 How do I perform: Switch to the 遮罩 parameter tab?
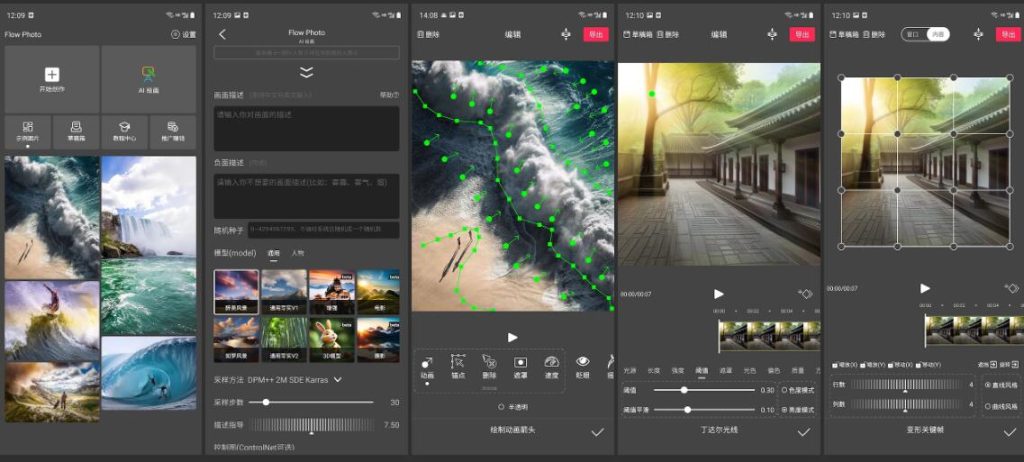coord(726,370)
